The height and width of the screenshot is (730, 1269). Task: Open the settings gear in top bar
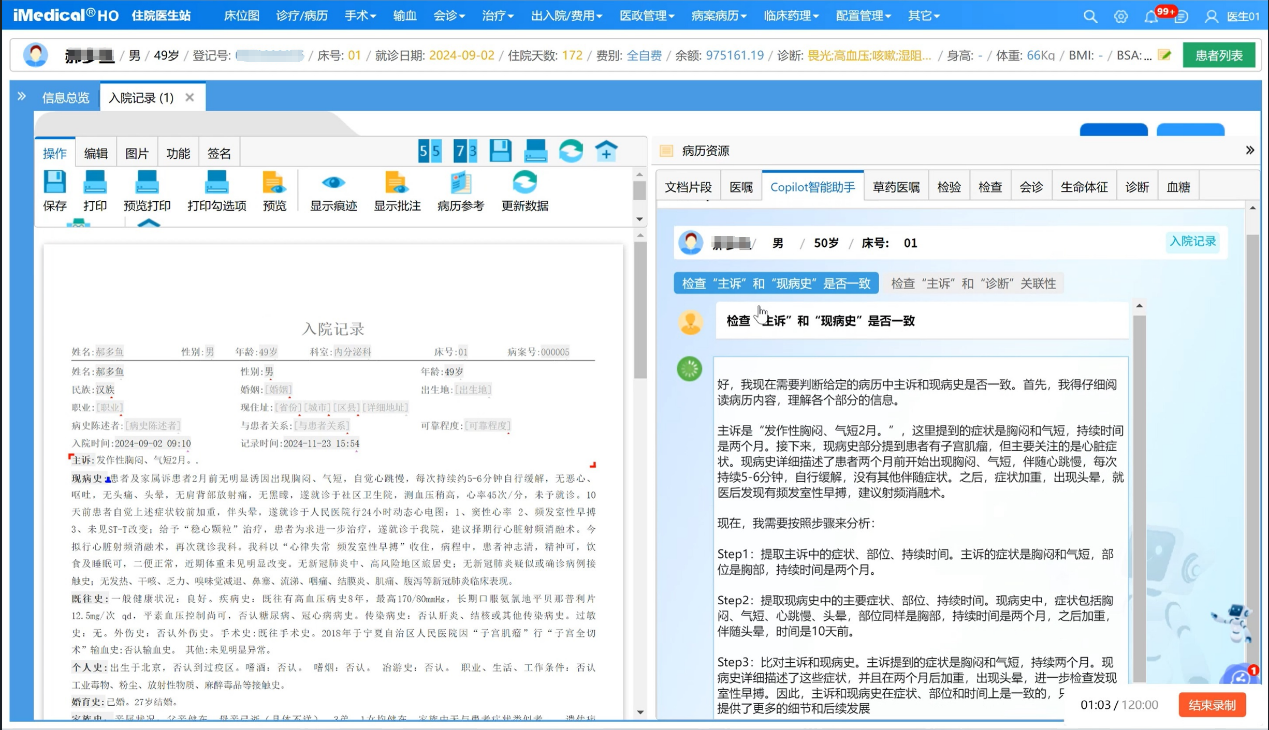click(x=1121, y=16)
